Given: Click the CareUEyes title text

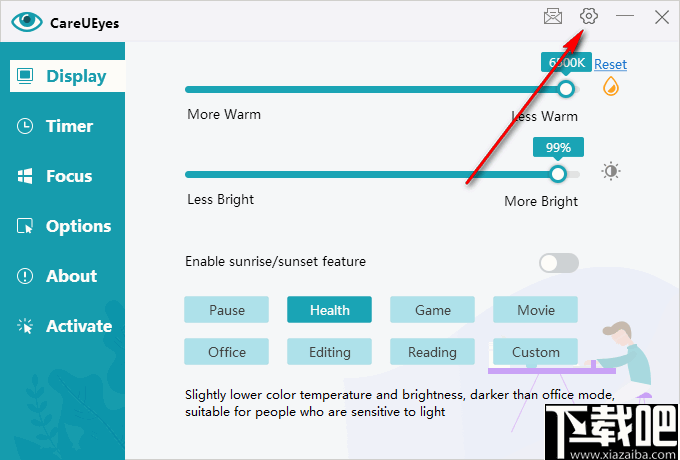Looking at the screenshot, I should [85, 23].
